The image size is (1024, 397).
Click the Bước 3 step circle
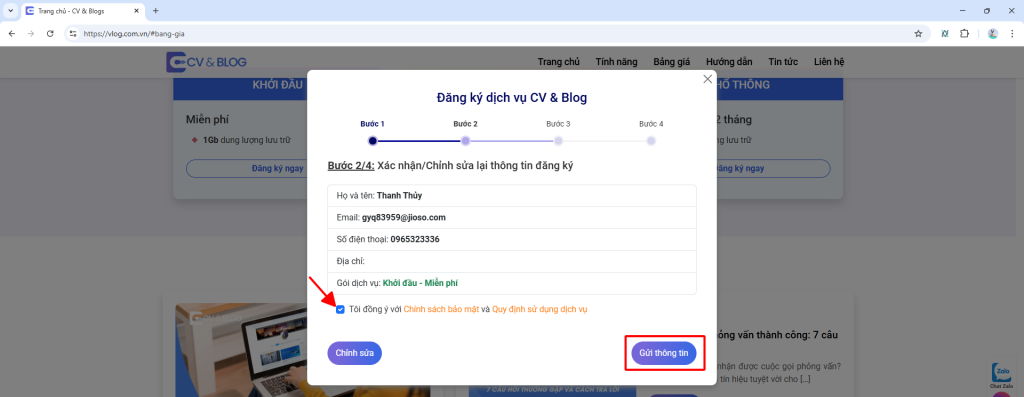558,140
